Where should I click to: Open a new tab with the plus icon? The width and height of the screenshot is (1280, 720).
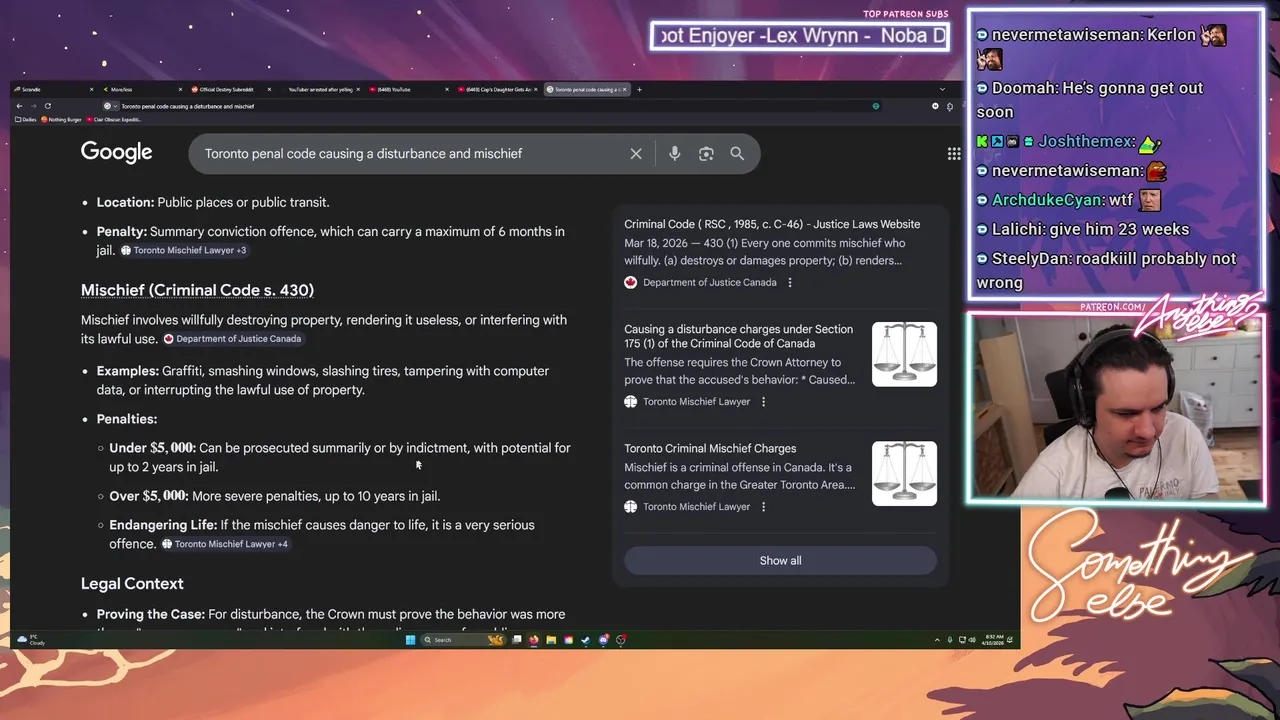[640, 89]
